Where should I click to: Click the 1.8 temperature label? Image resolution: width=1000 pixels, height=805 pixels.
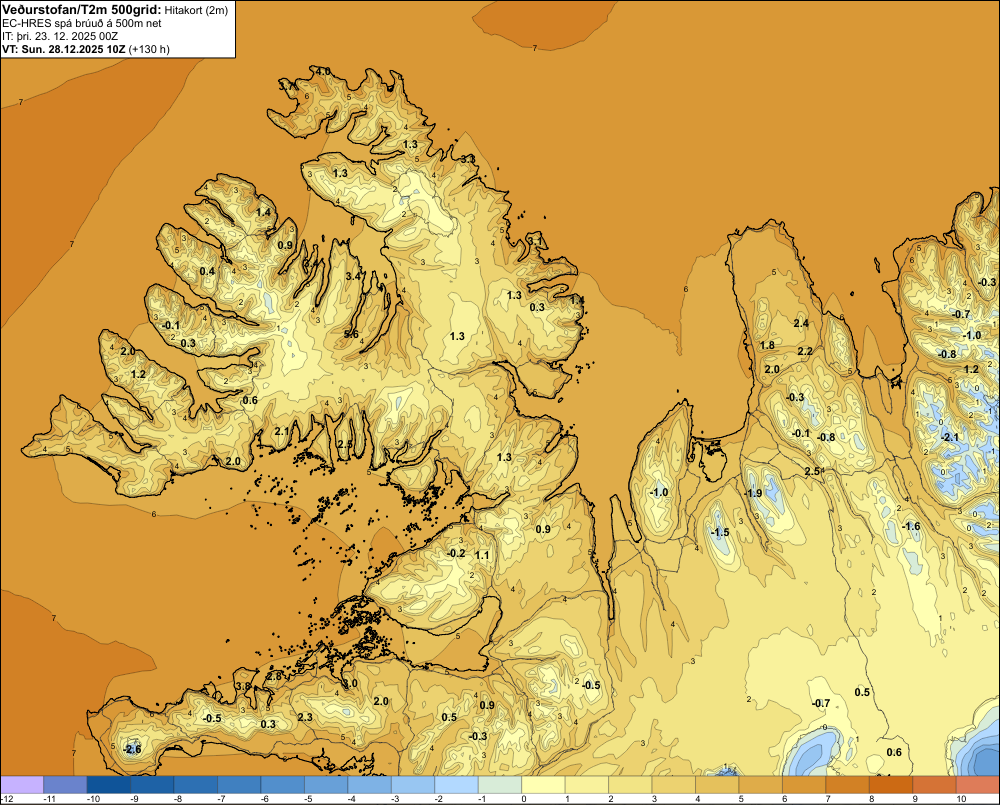767,345
